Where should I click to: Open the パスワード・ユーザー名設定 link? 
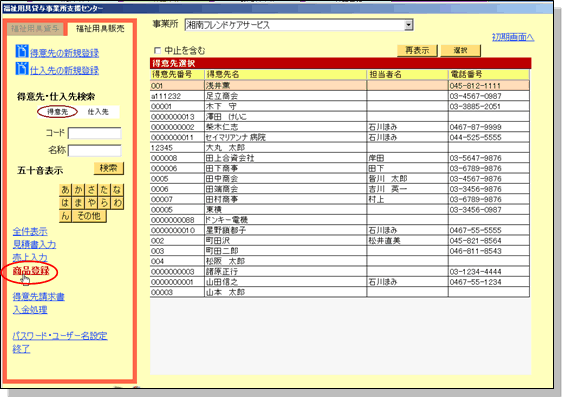60,336
